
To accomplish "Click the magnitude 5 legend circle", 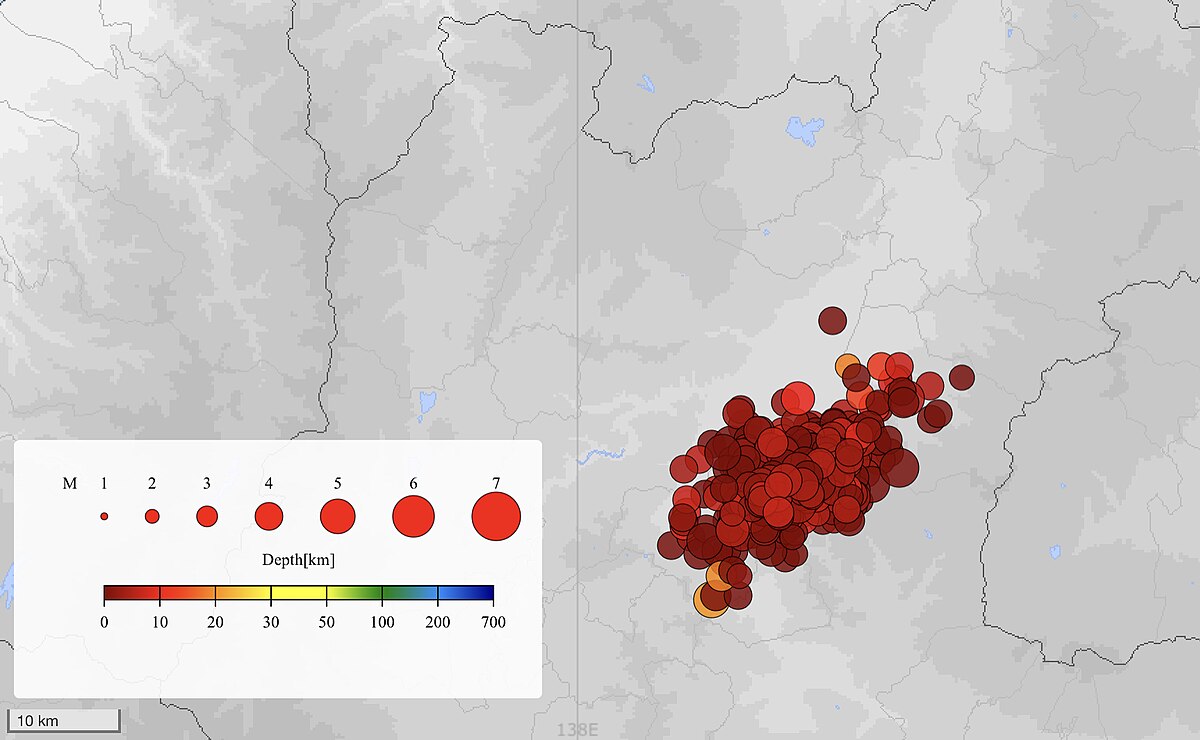I will [x=338, y=516].
